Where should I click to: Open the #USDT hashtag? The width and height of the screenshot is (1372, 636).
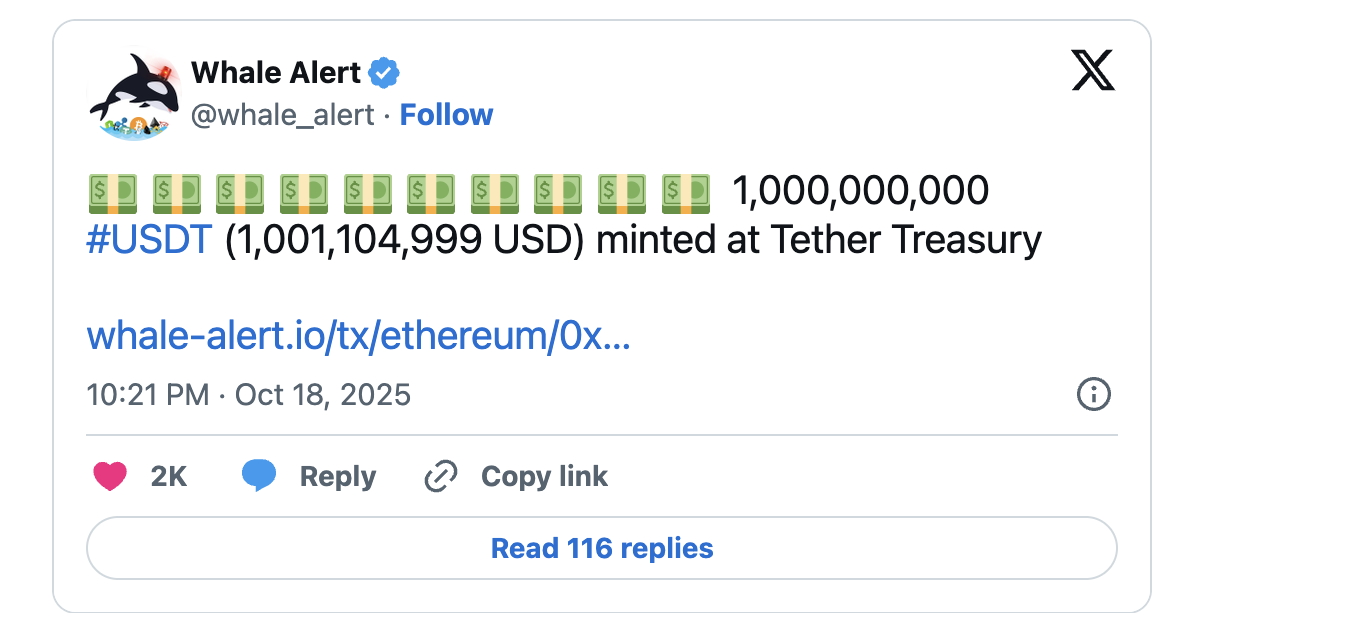pos(149,241)
